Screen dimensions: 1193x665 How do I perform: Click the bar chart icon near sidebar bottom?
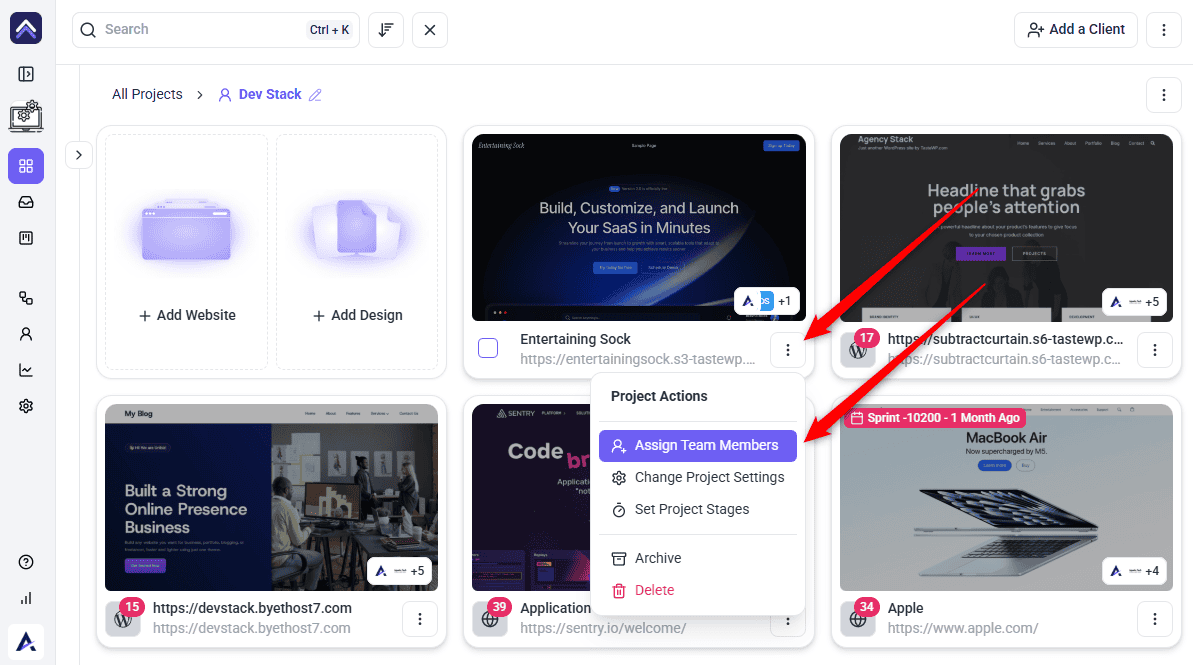pyautogui.click(x=26, y=598)
